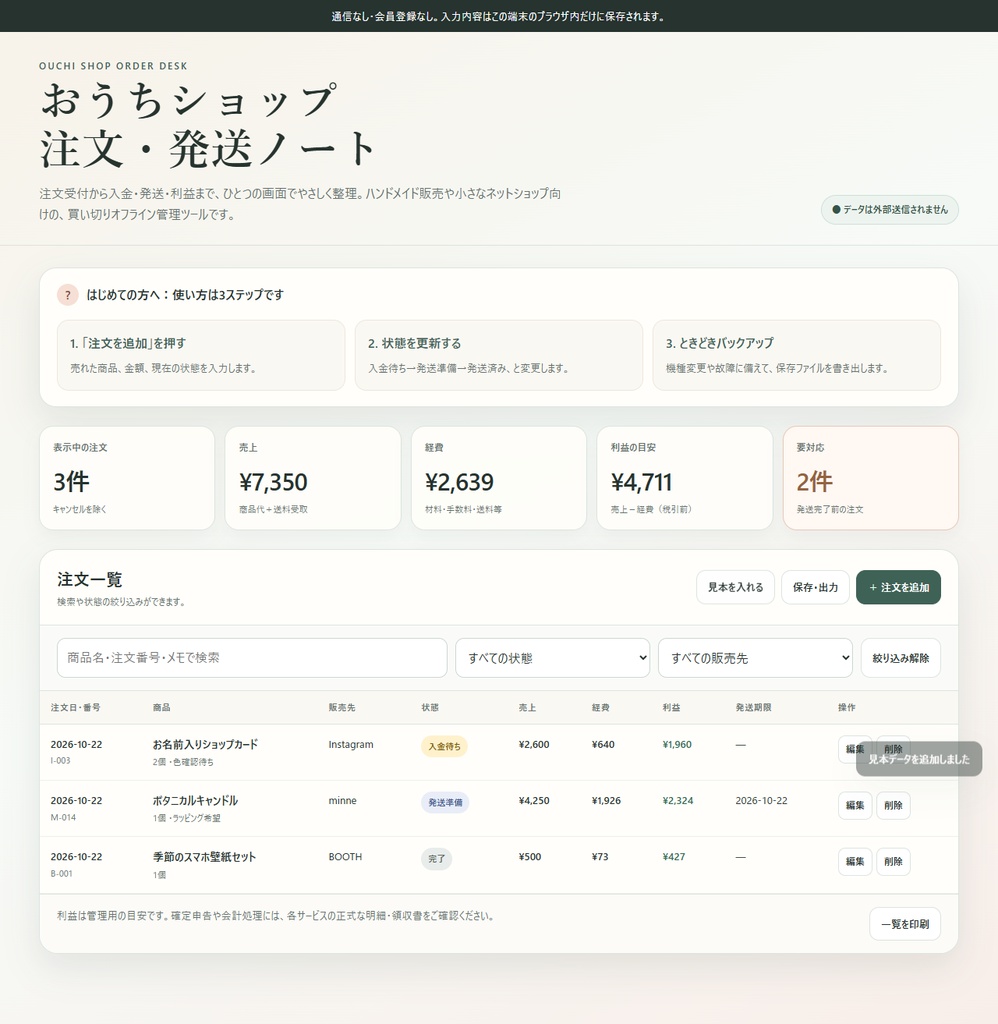Click the 利益 column header
The height and width of the screenshot is (1024, 998).
[671, 707]
